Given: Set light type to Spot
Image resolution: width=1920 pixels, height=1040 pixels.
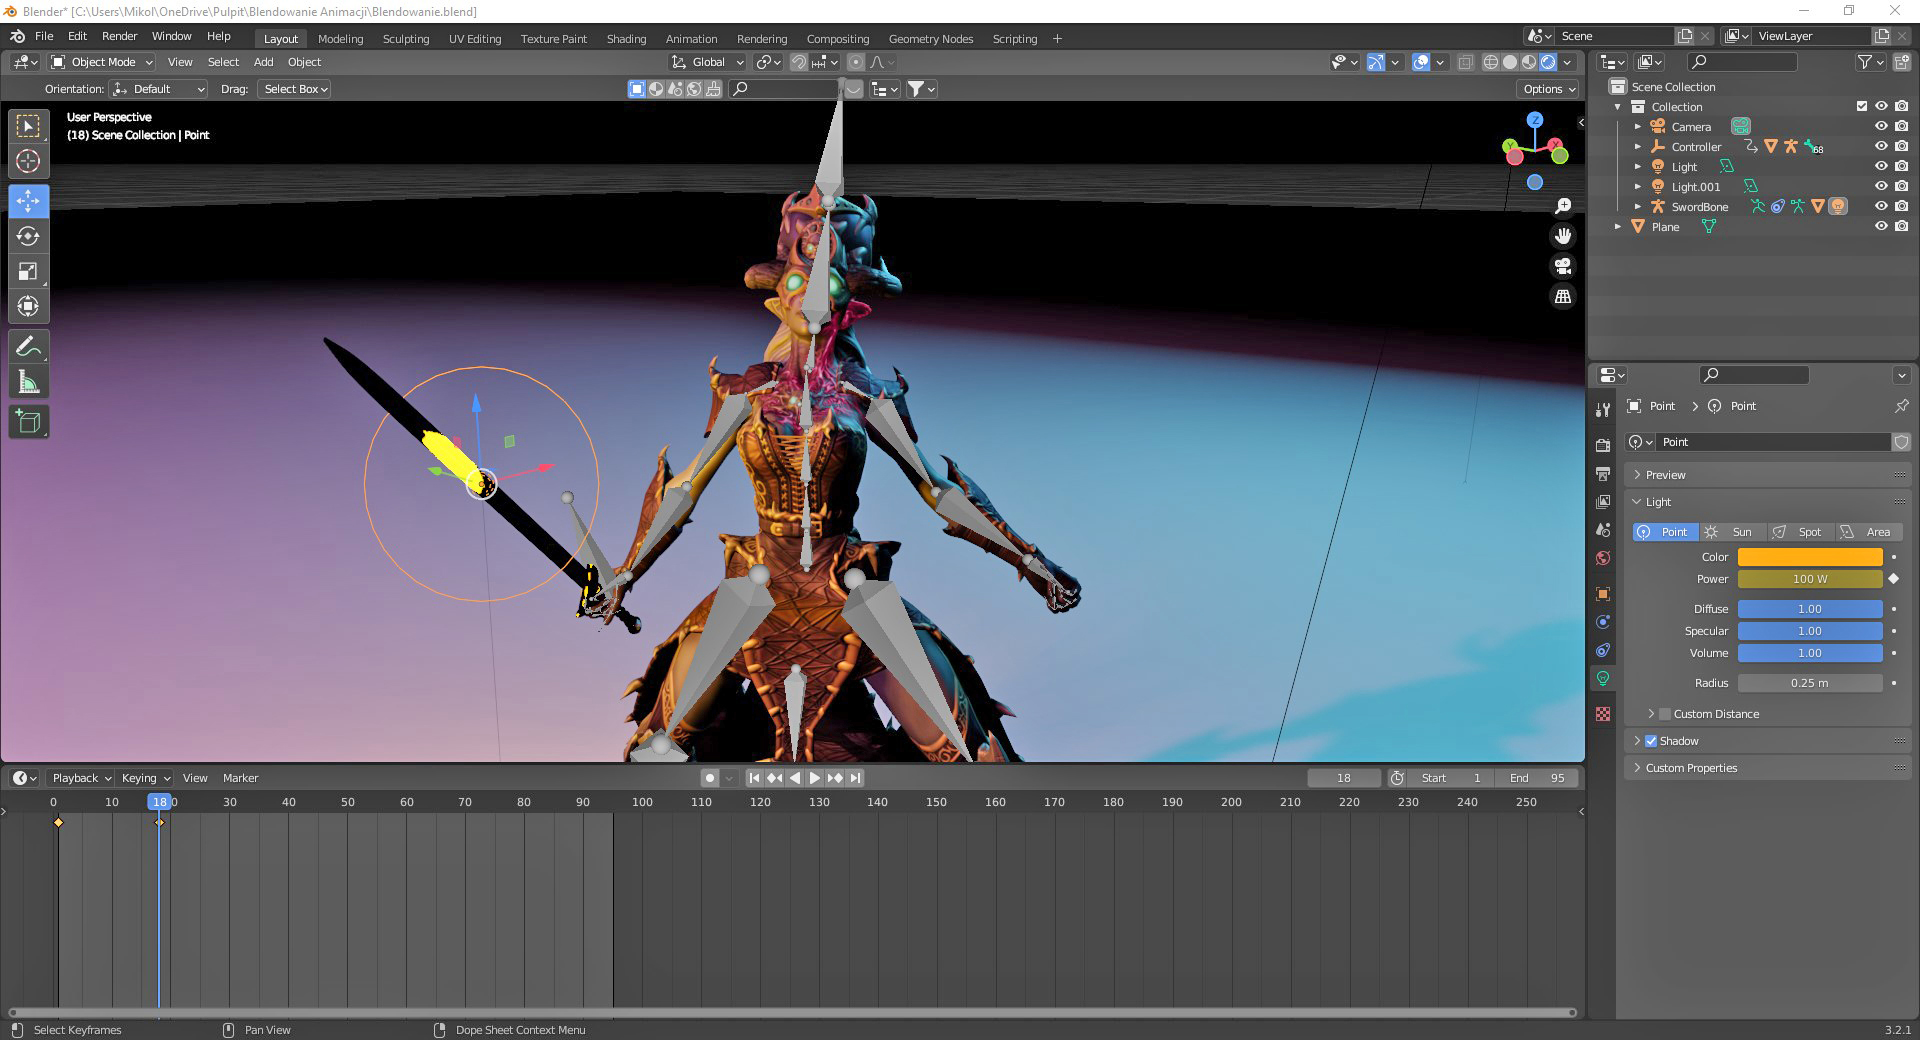Looking at the screenshot, I should coord(1800,532).
